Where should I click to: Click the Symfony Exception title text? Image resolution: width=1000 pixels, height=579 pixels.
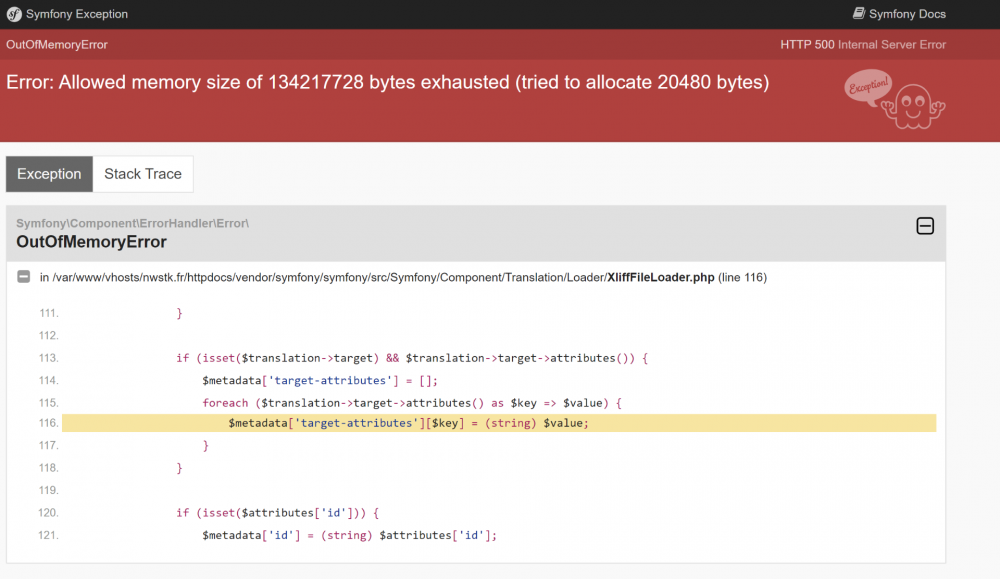(77, 14)
